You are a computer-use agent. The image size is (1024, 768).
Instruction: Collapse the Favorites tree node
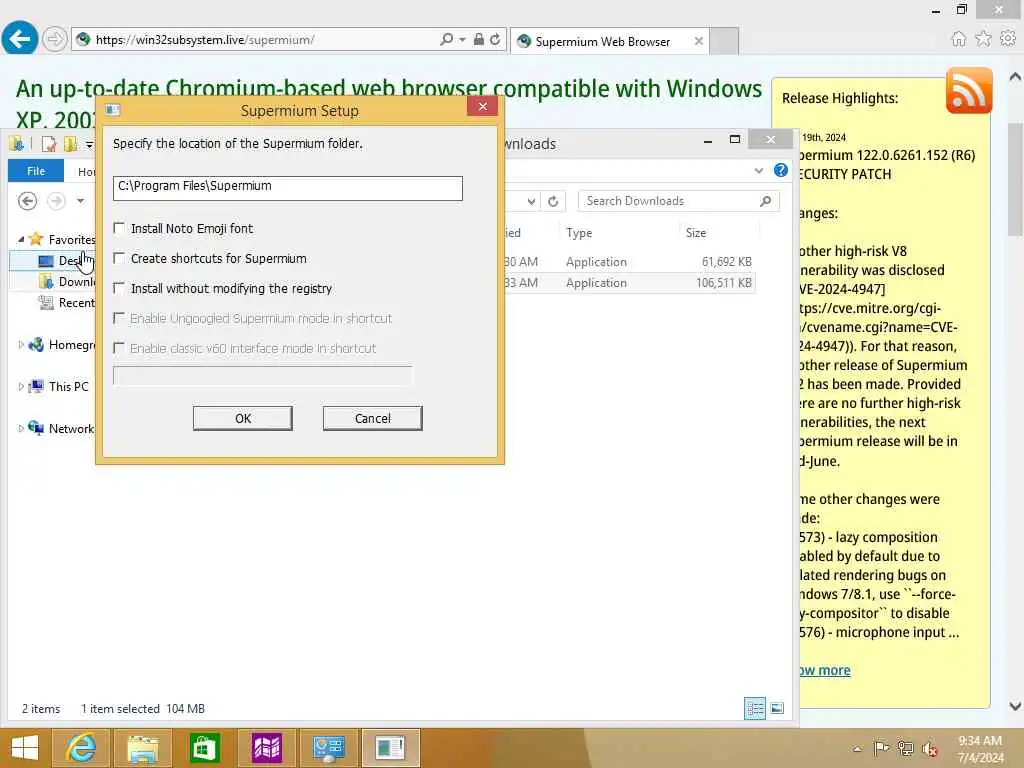(x=21, y=240)
